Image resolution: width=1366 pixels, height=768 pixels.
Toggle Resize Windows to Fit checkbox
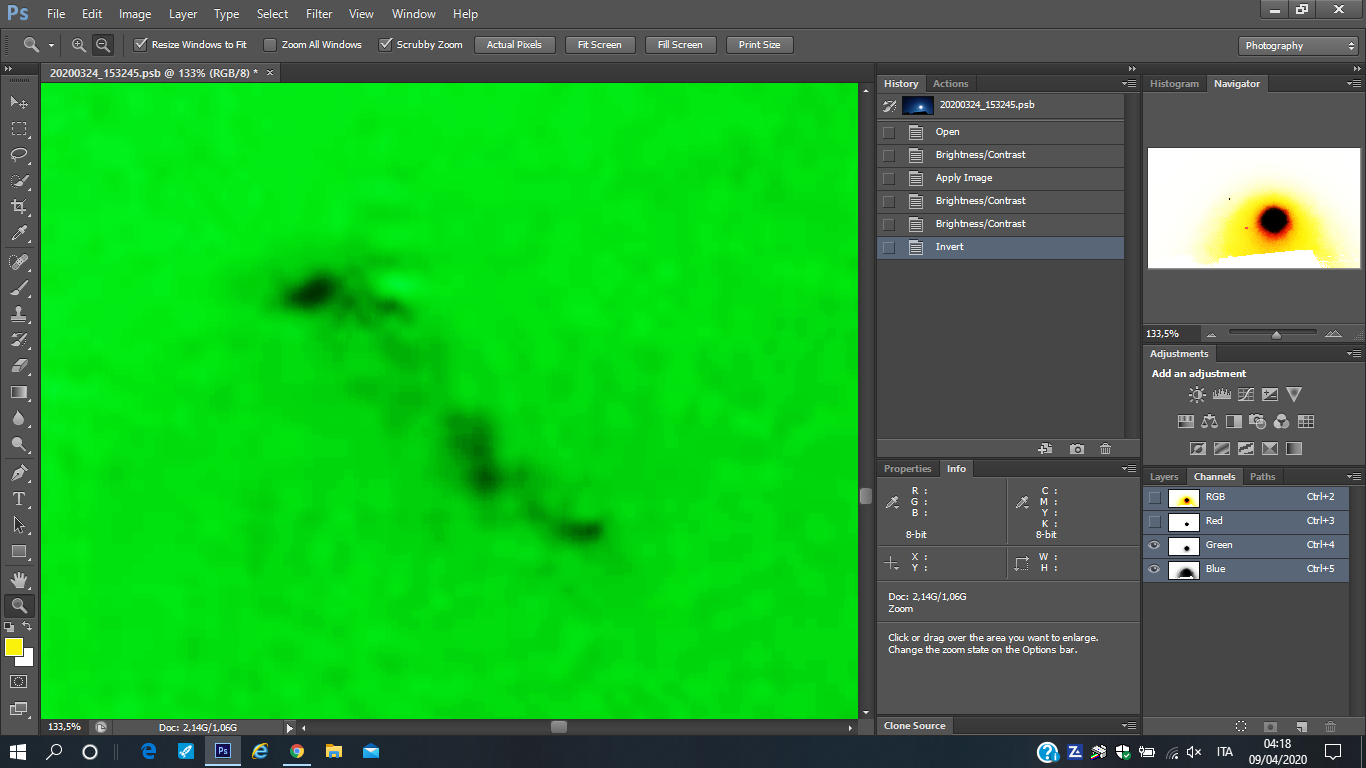tap(141, 45)
